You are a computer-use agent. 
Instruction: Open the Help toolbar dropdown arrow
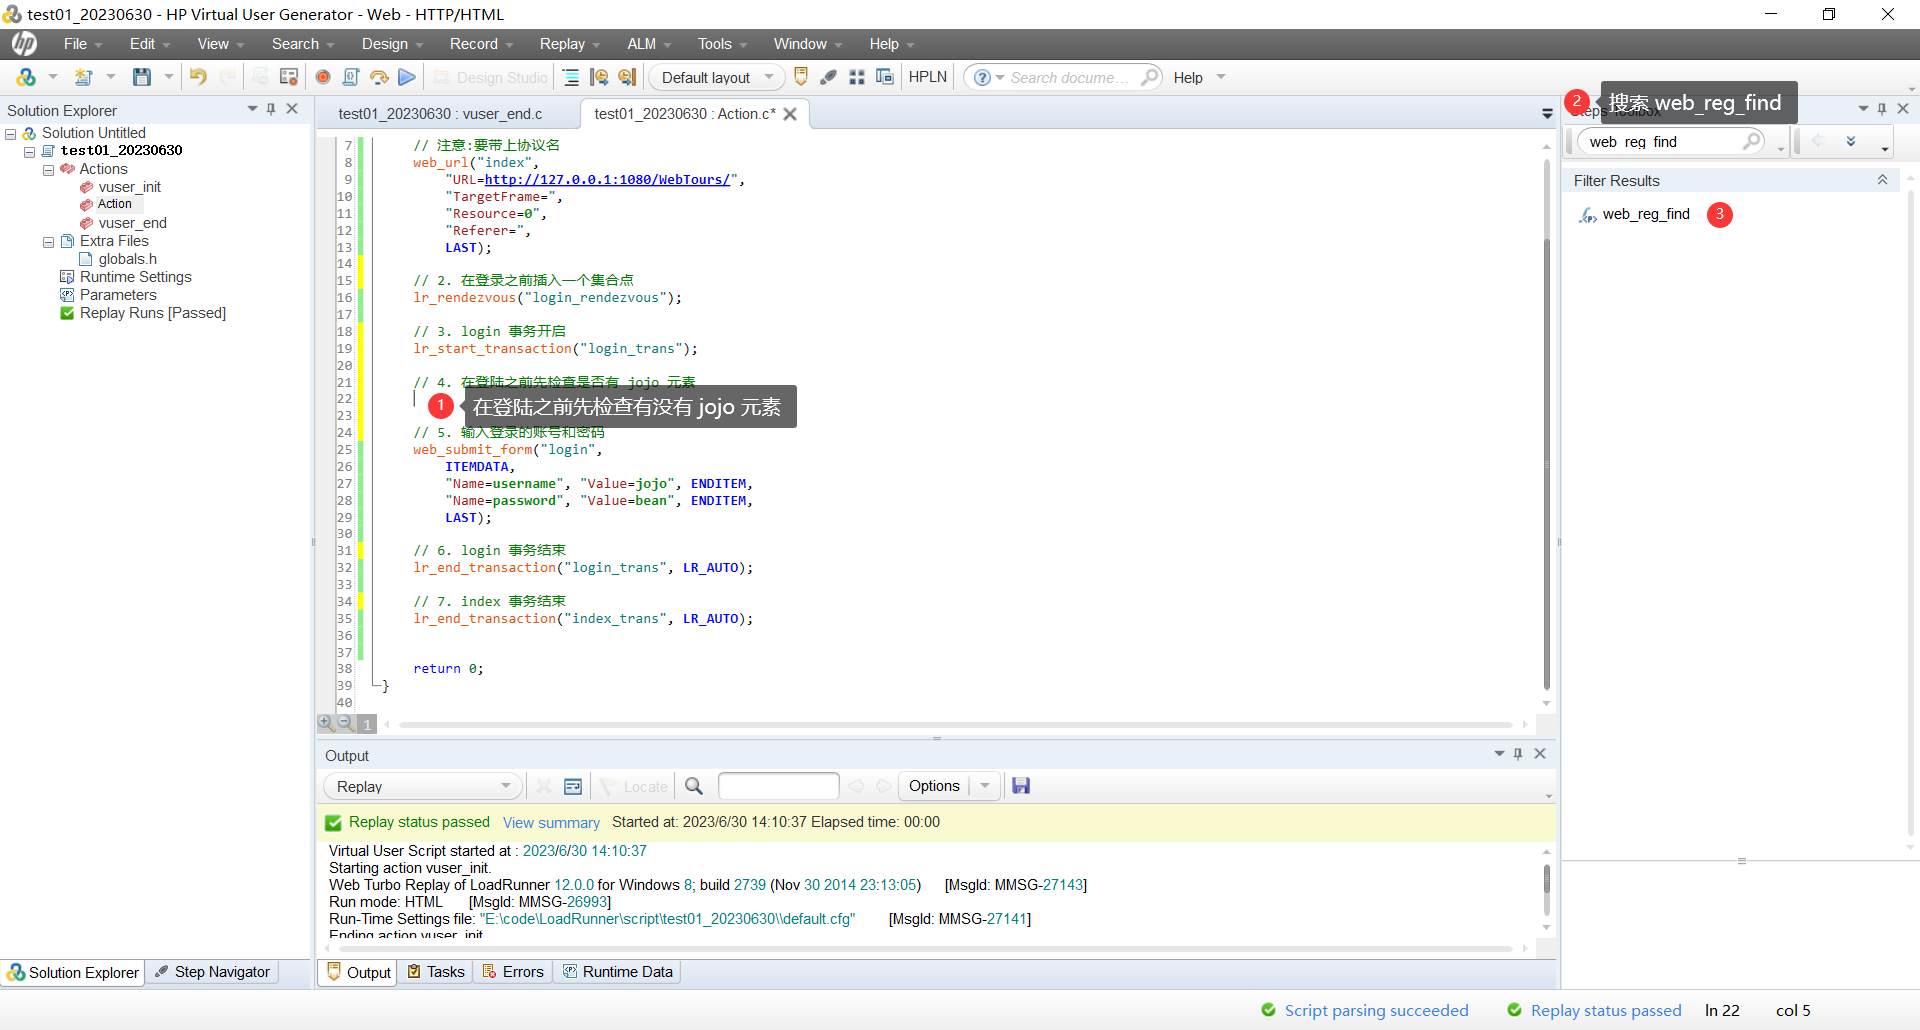click(x=1221, y=77)
